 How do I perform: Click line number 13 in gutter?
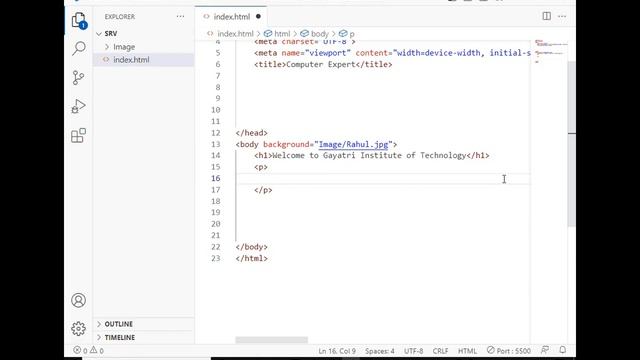point(216,144)
